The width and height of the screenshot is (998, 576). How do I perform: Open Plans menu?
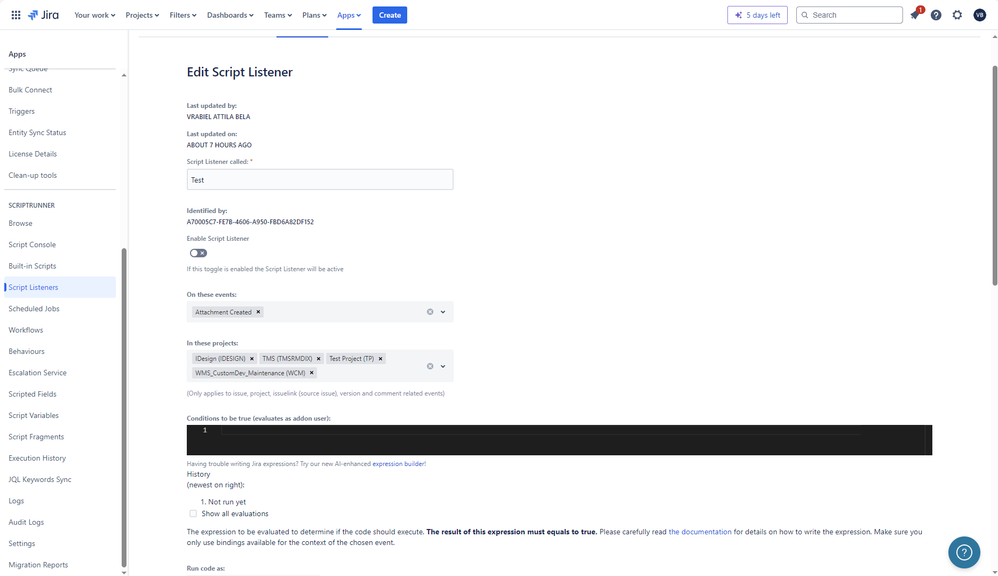[314, 15]
